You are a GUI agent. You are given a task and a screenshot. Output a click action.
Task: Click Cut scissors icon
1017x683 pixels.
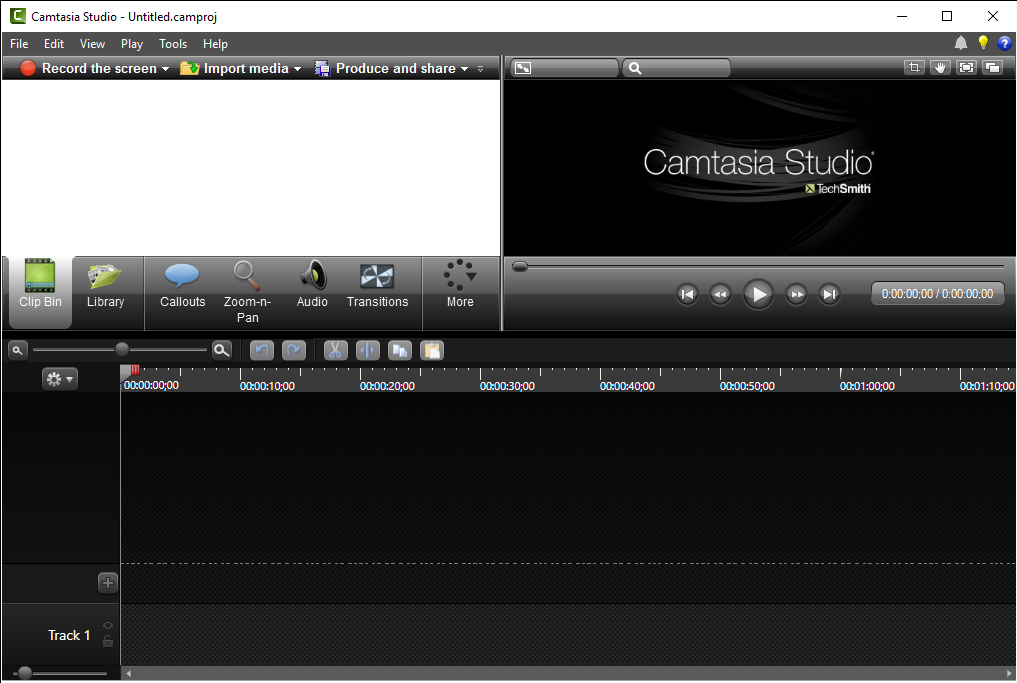click(335, 350)
